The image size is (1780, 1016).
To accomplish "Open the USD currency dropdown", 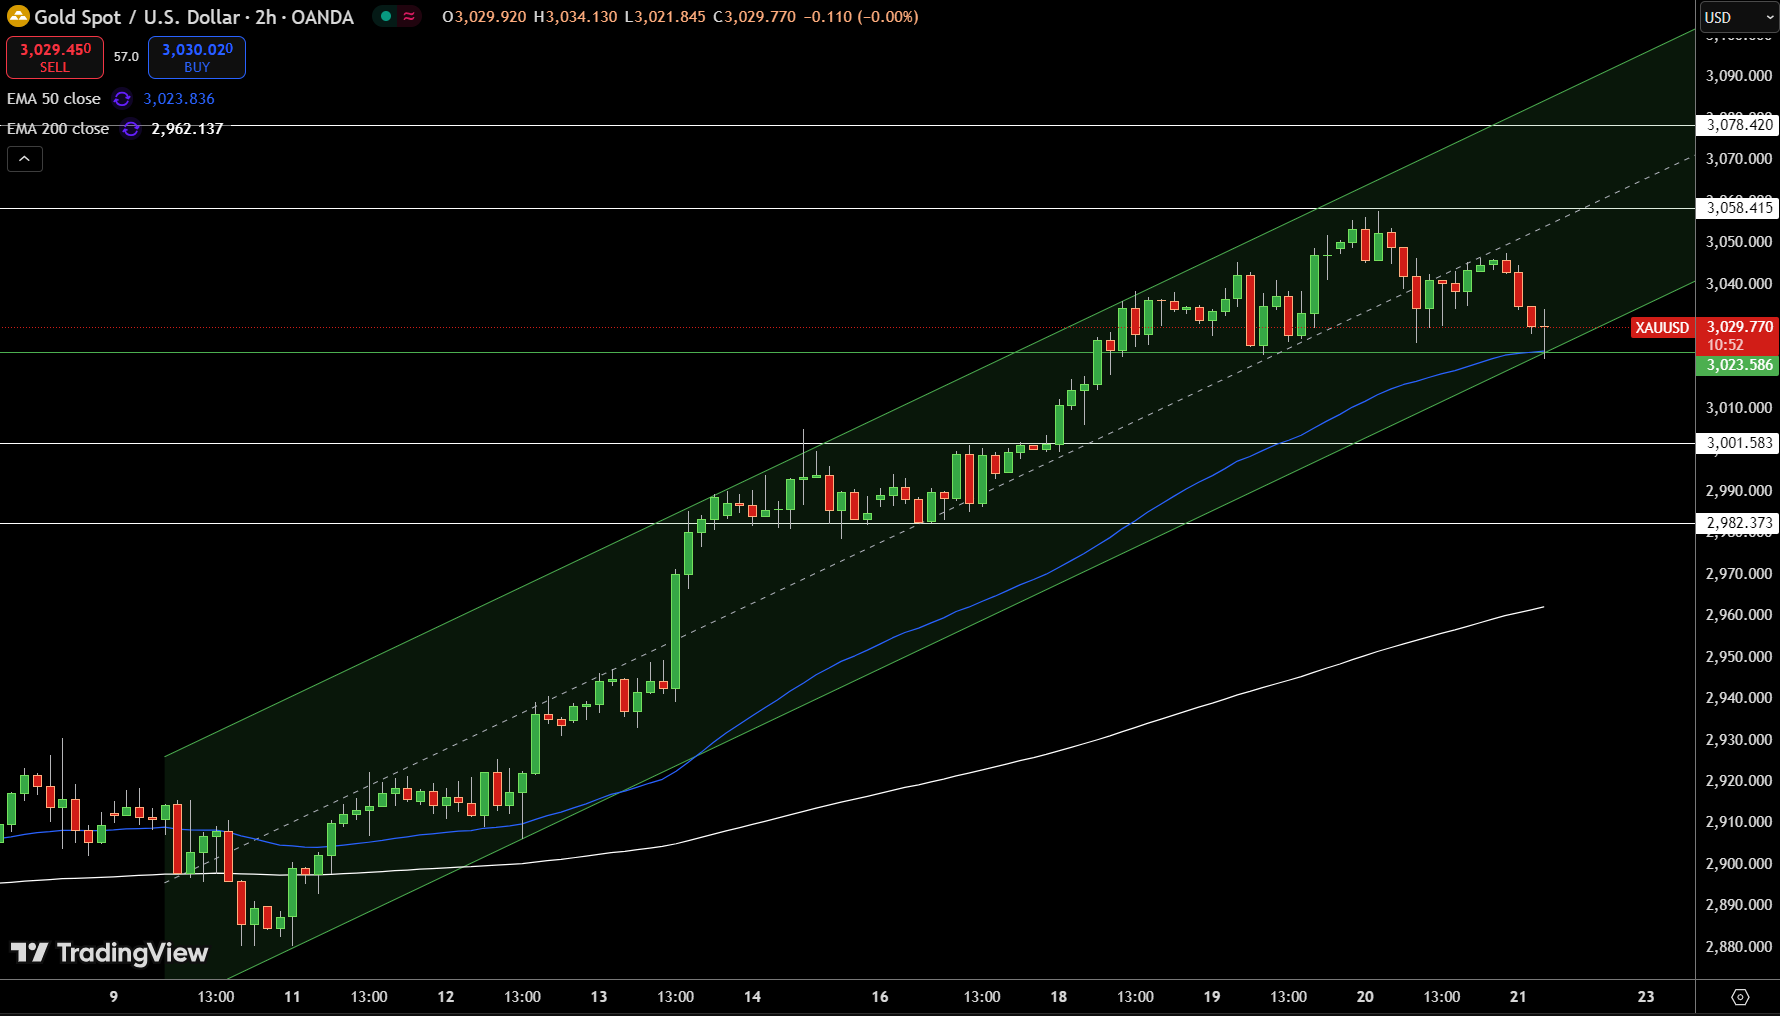I will tap(1738, 17).
